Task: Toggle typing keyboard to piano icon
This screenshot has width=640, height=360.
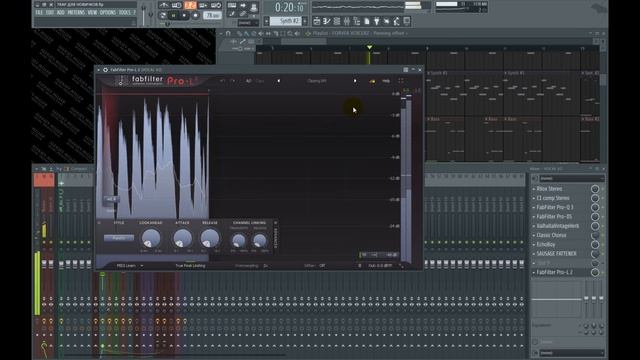Action: point(232,5)
